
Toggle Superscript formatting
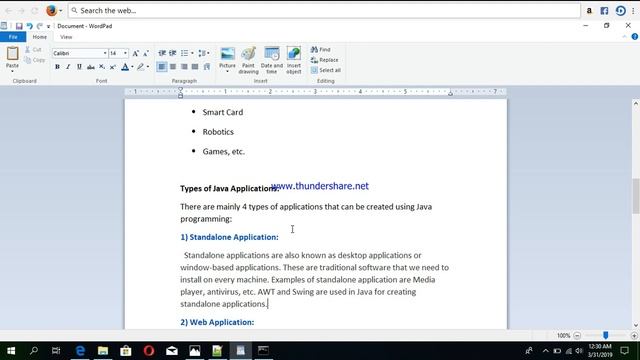(113, 67)
